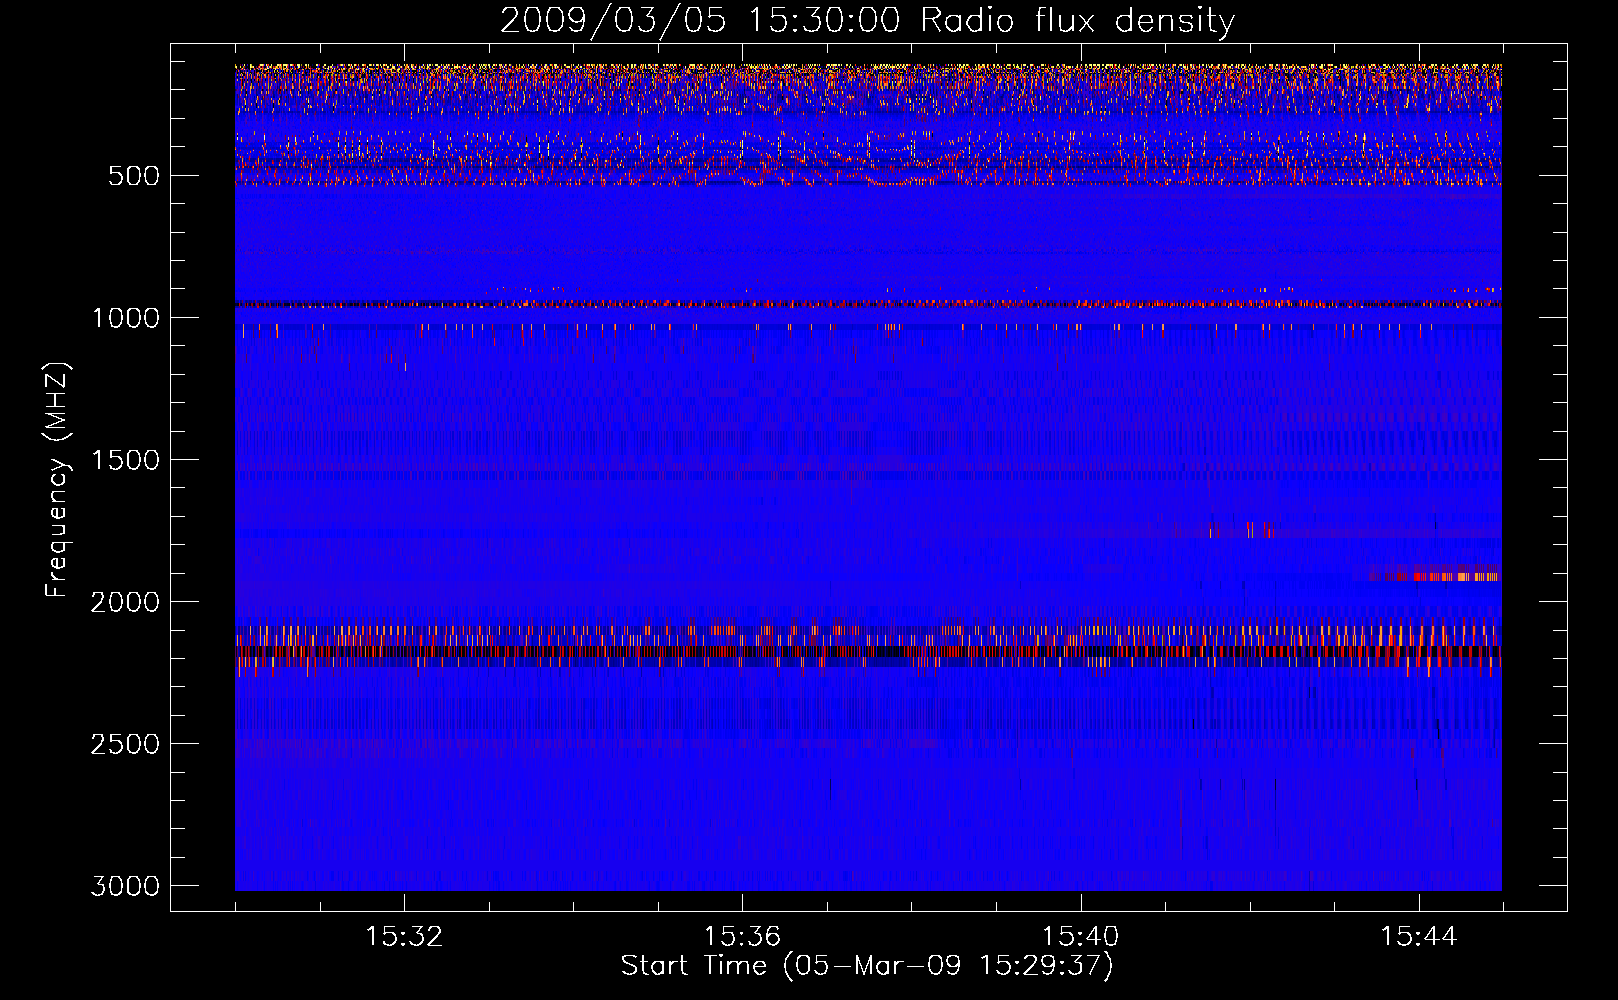Click the 15:32 time tick label
This screenshot has height=1000, width=1618.
point(404,936)
